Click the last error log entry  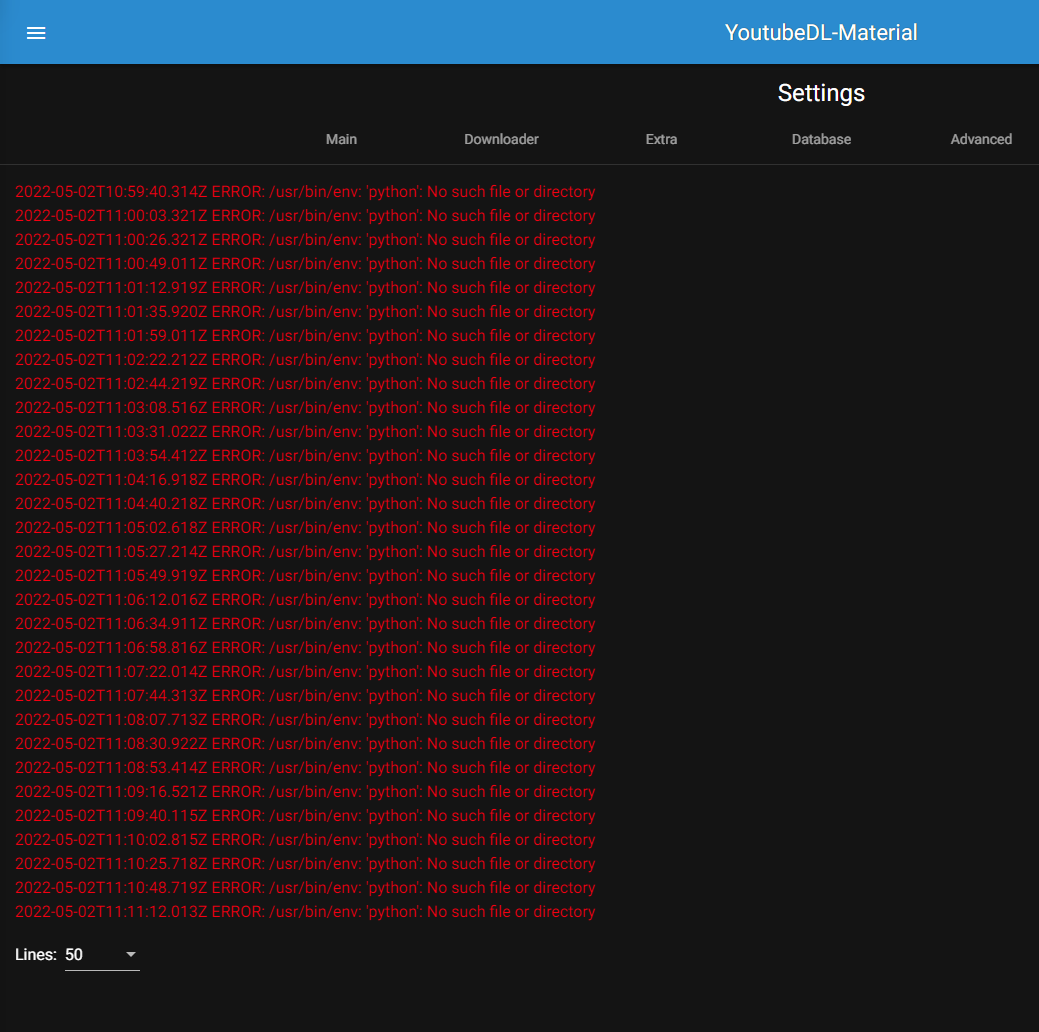[x=305, y=911]
